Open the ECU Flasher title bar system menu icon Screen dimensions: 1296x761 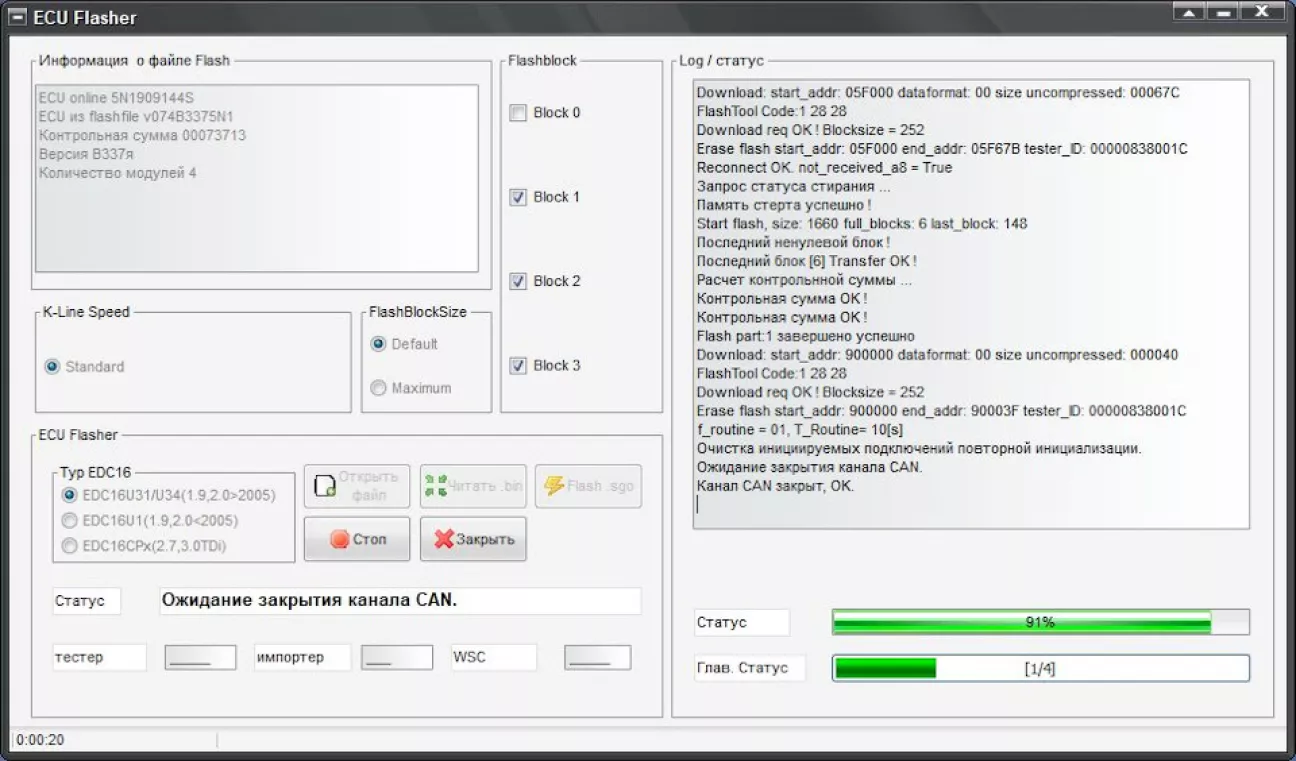18,17
